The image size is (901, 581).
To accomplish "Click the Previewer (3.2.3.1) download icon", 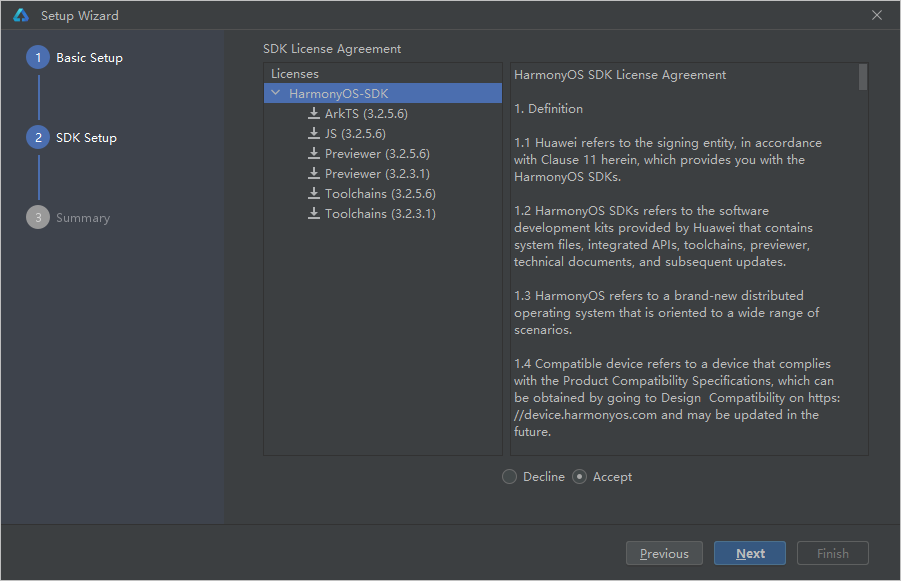I will (314, 173).
